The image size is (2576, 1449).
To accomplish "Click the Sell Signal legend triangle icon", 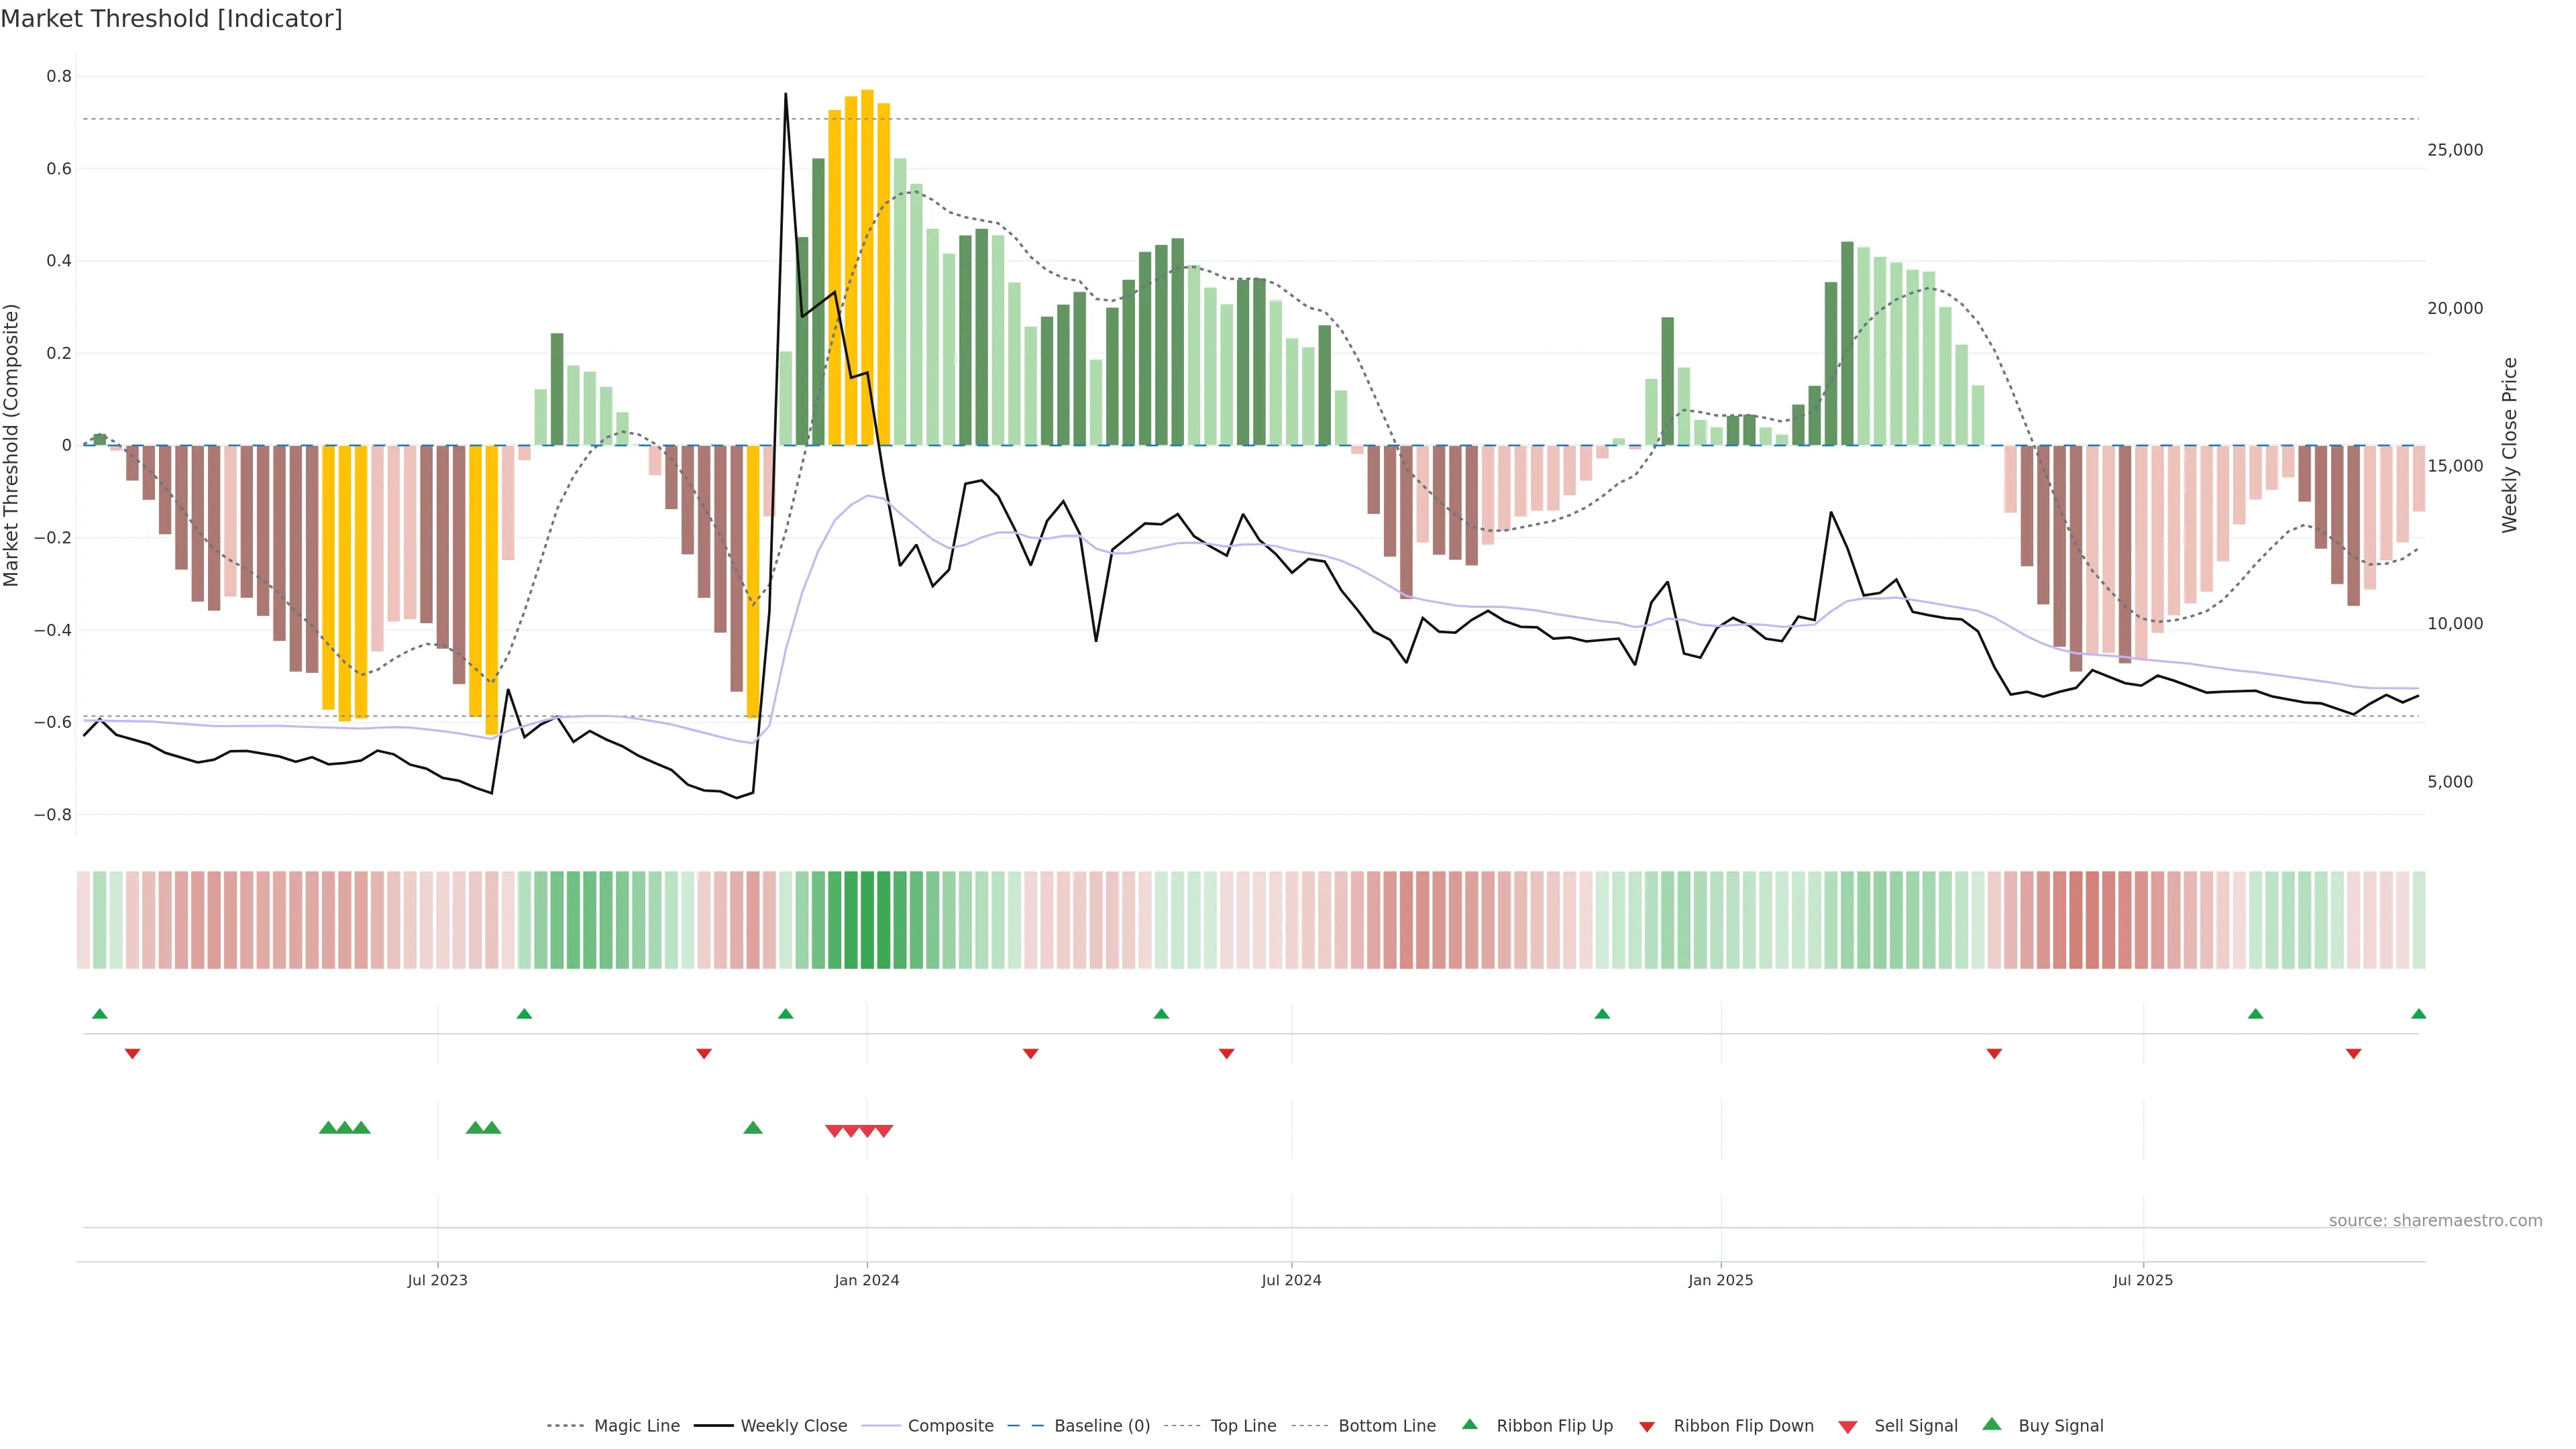I will pyautogui.click(x=1847, y=1426).
